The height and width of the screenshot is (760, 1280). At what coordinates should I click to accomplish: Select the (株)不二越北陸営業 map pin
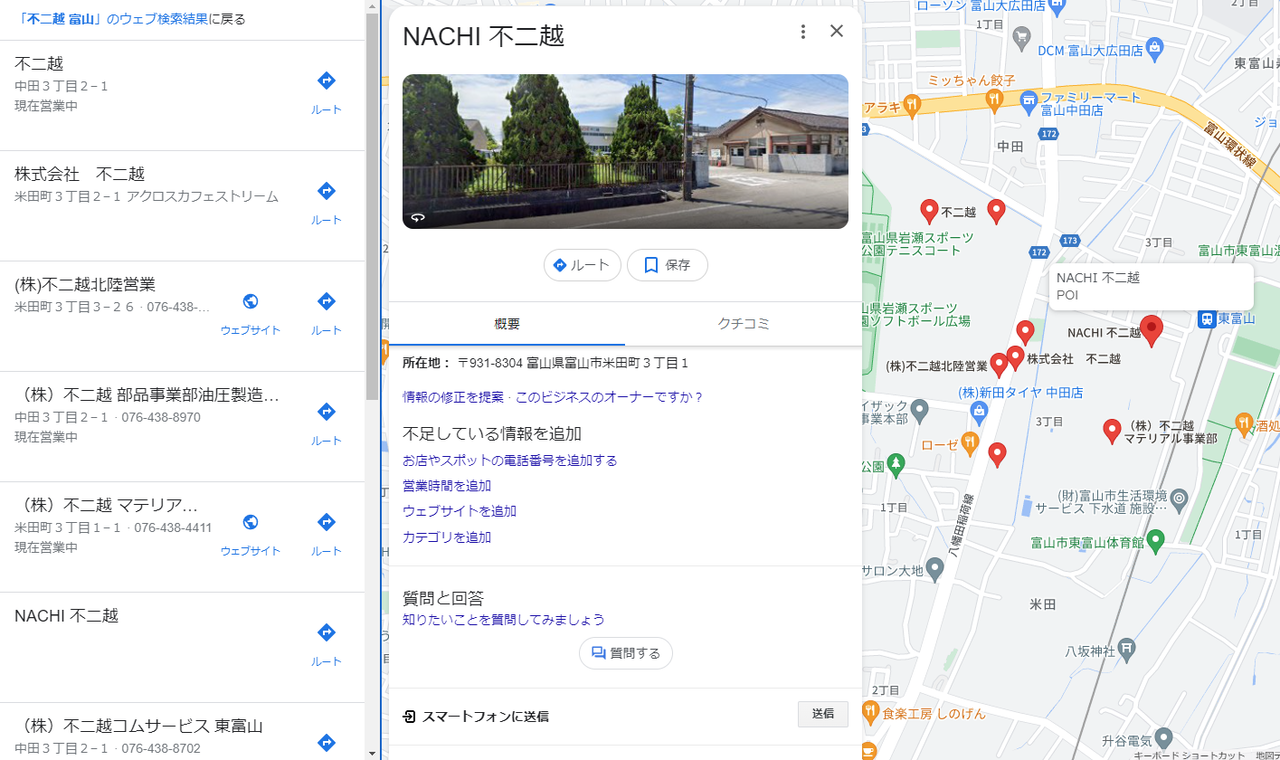(998, 365)
